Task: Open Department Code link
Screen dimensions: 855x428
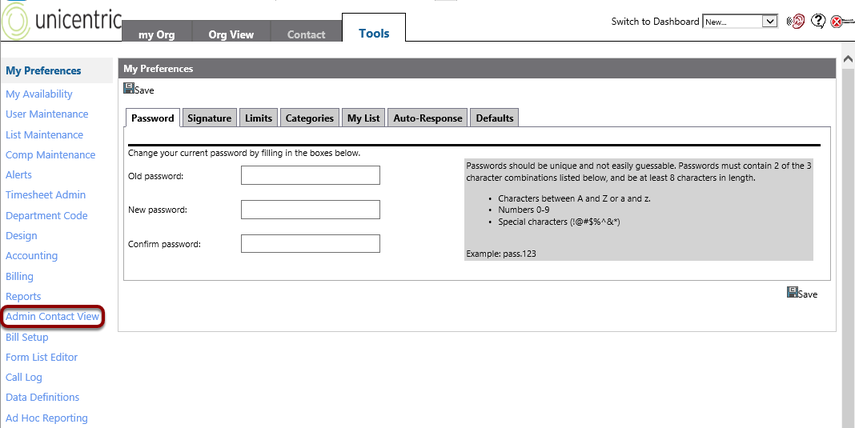Action: (46, 215)
